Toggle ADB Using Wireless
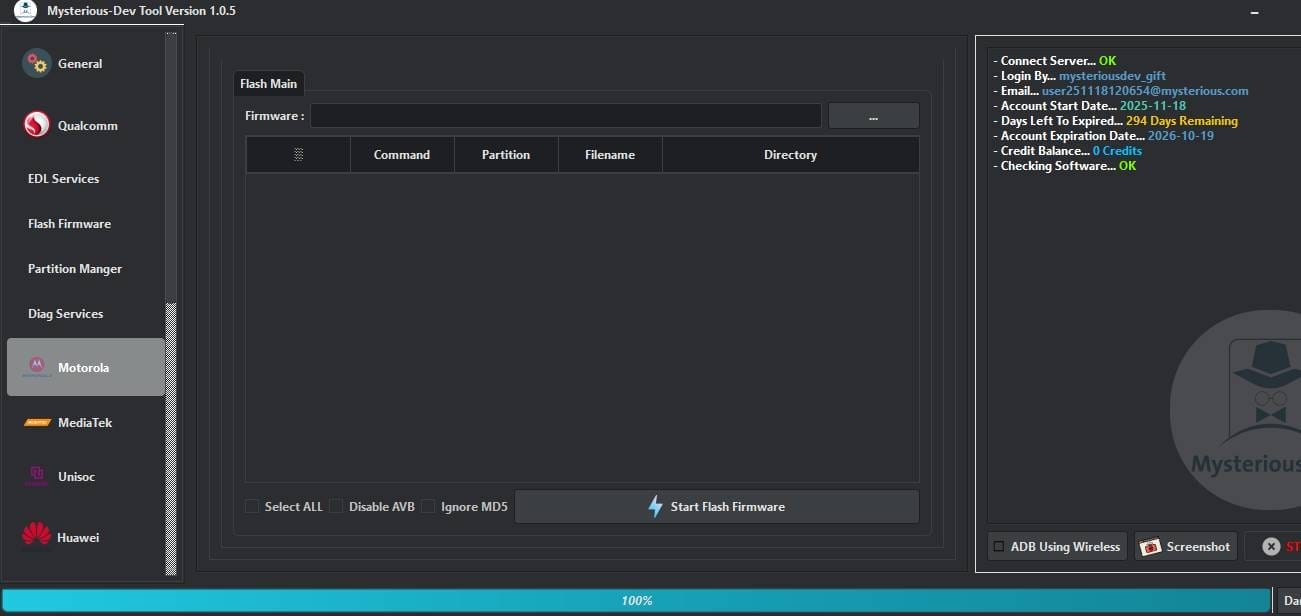 pos(997,546)
